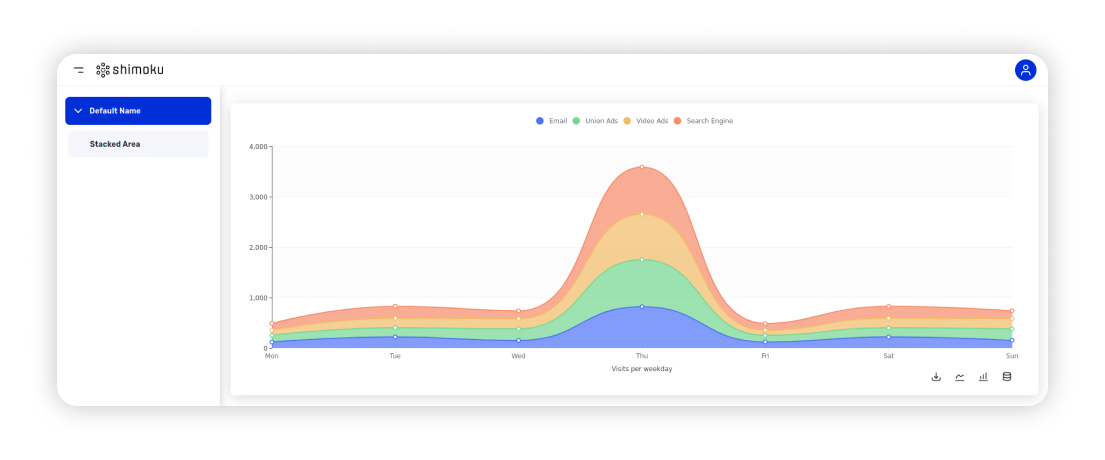Select the Default Name menu section
Viewport: 1105px width, 460px height.
138,111
